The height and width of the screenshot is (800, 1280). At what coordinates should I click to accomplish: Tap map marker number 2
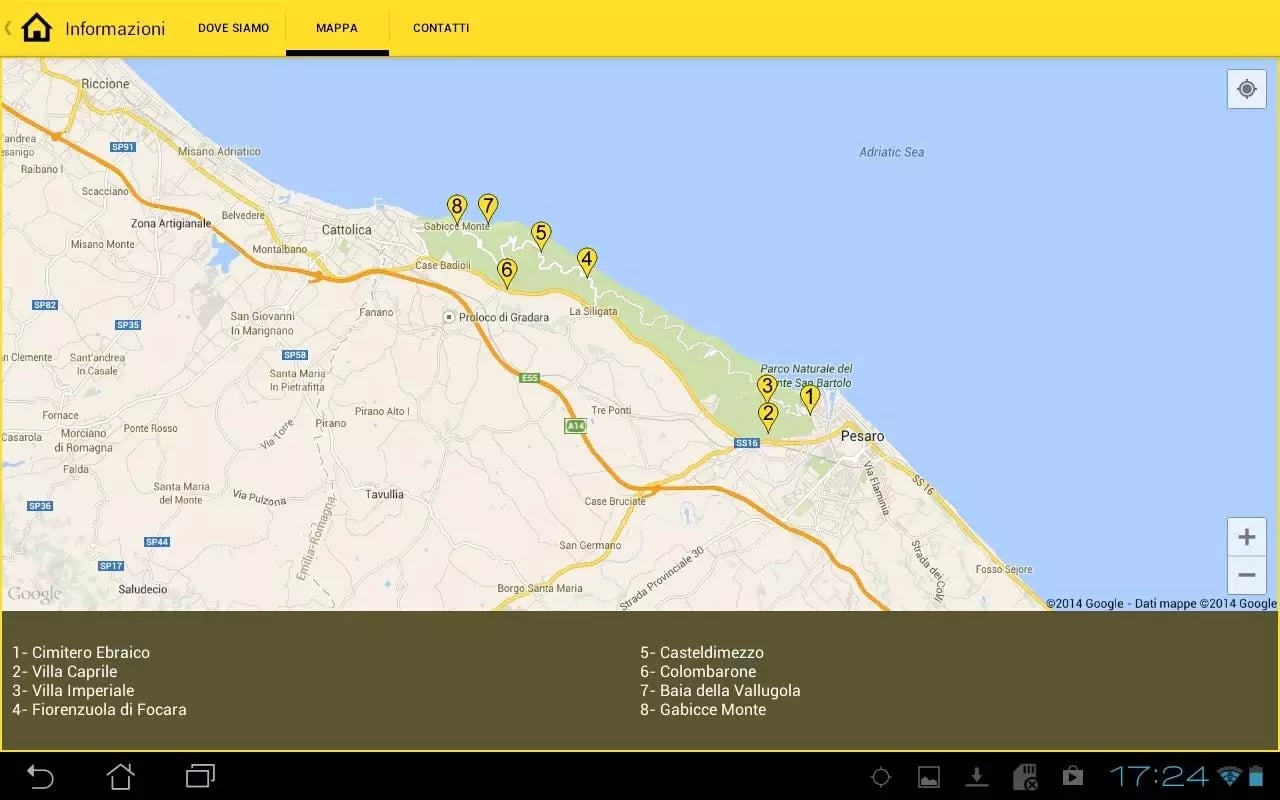pyautogui.click(x=768, y=417)
